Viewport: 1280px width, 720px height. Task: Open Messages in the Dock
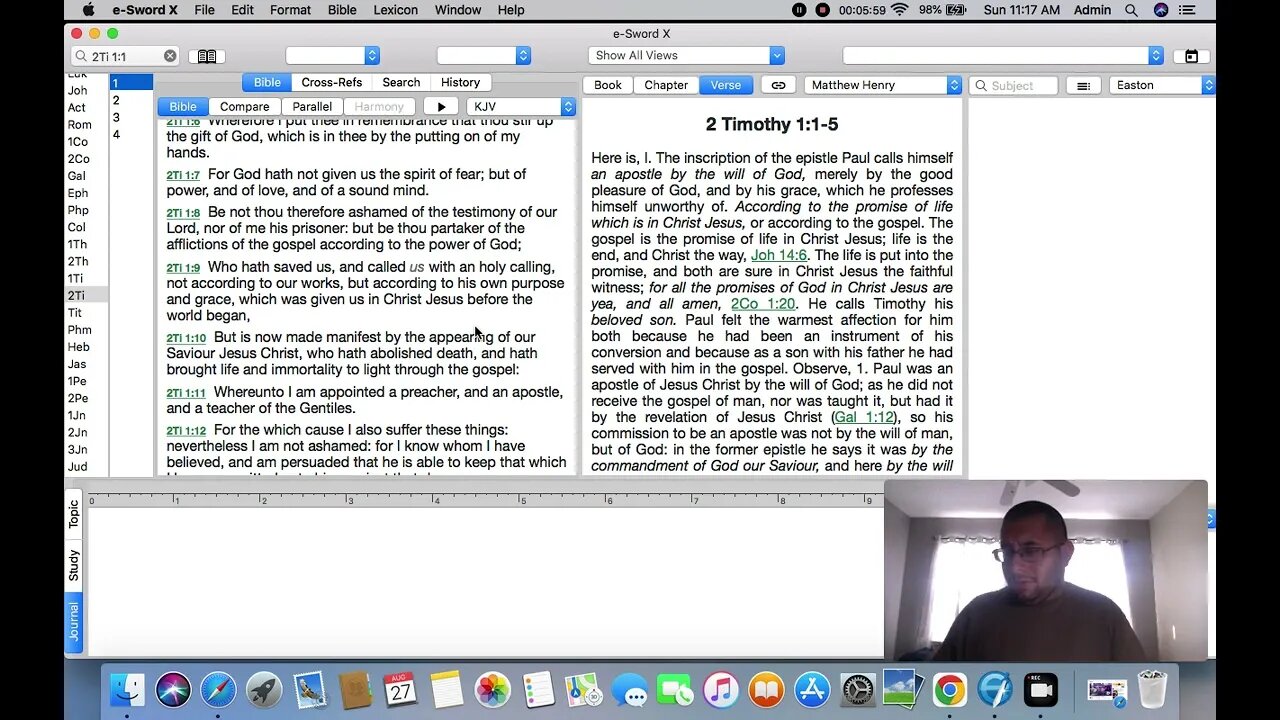[630, 690]
